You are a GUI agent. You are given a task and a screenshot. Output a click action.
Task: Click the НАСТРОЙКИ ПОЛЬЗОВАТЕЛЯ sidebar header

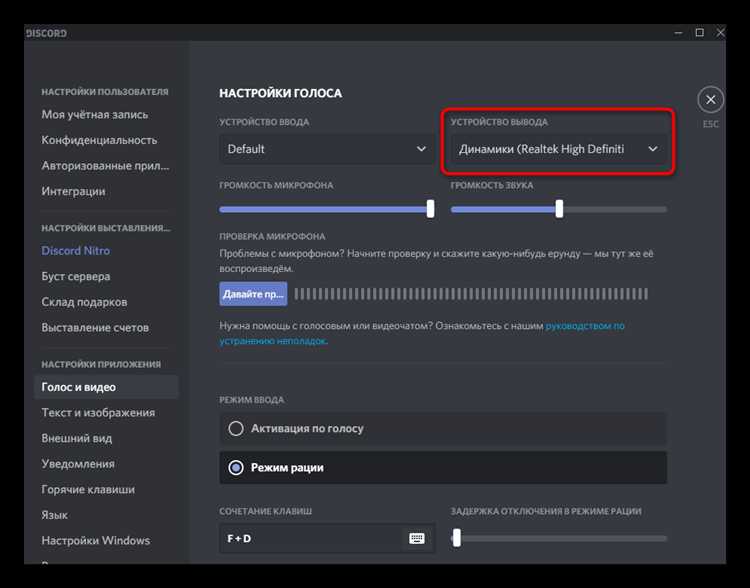coord(105,92)
